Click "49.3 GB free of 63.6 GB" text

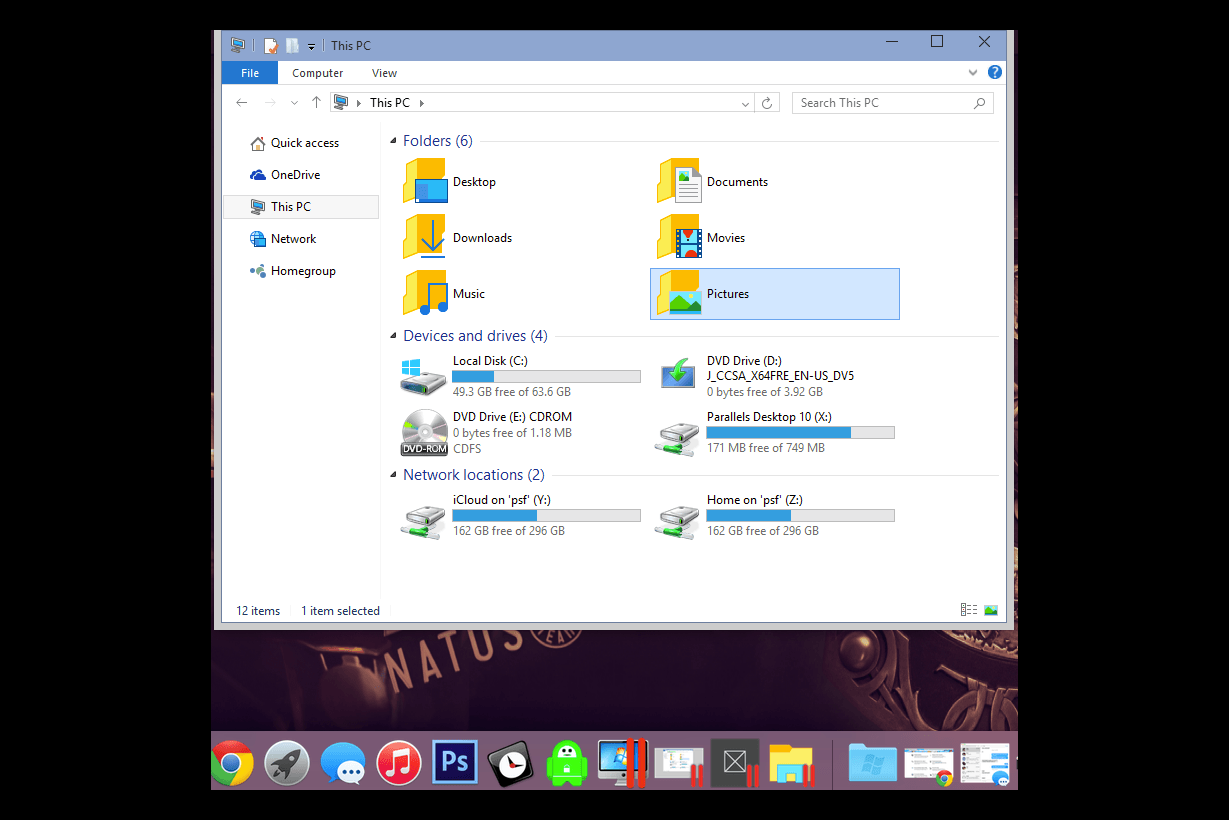point(512,393)
